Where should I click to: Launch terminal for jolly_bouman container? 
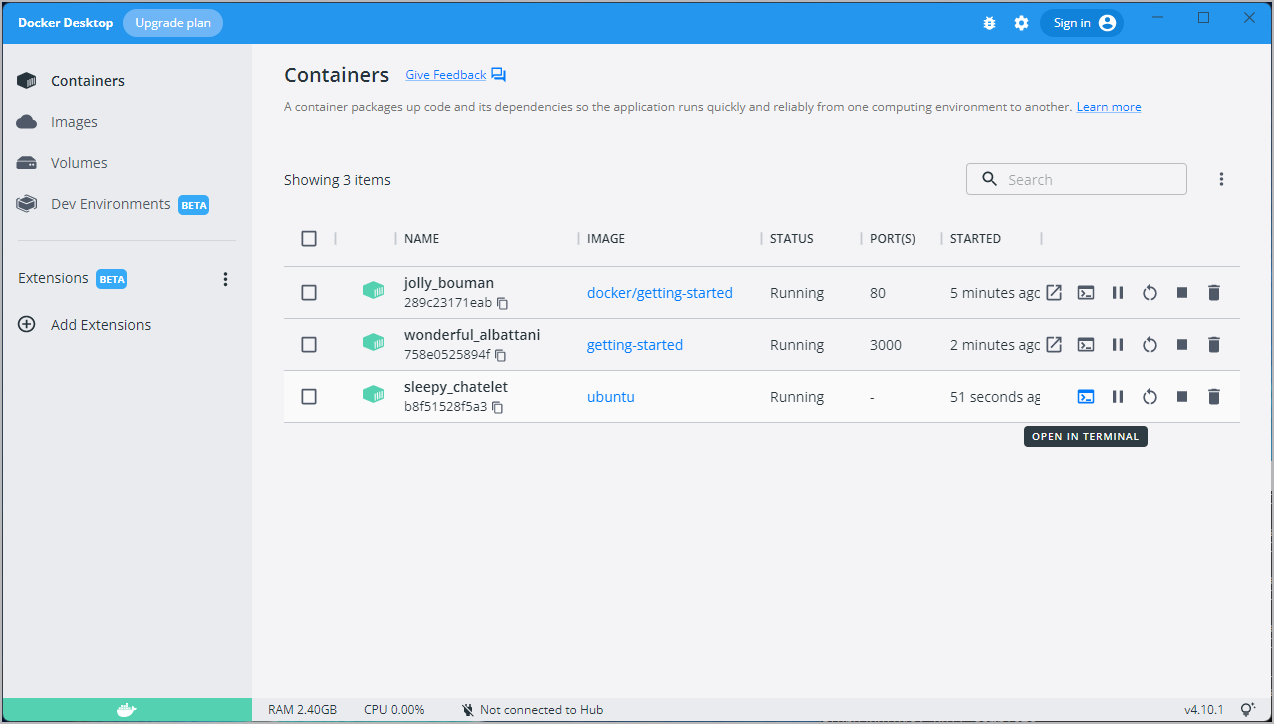pos(1086,293)
